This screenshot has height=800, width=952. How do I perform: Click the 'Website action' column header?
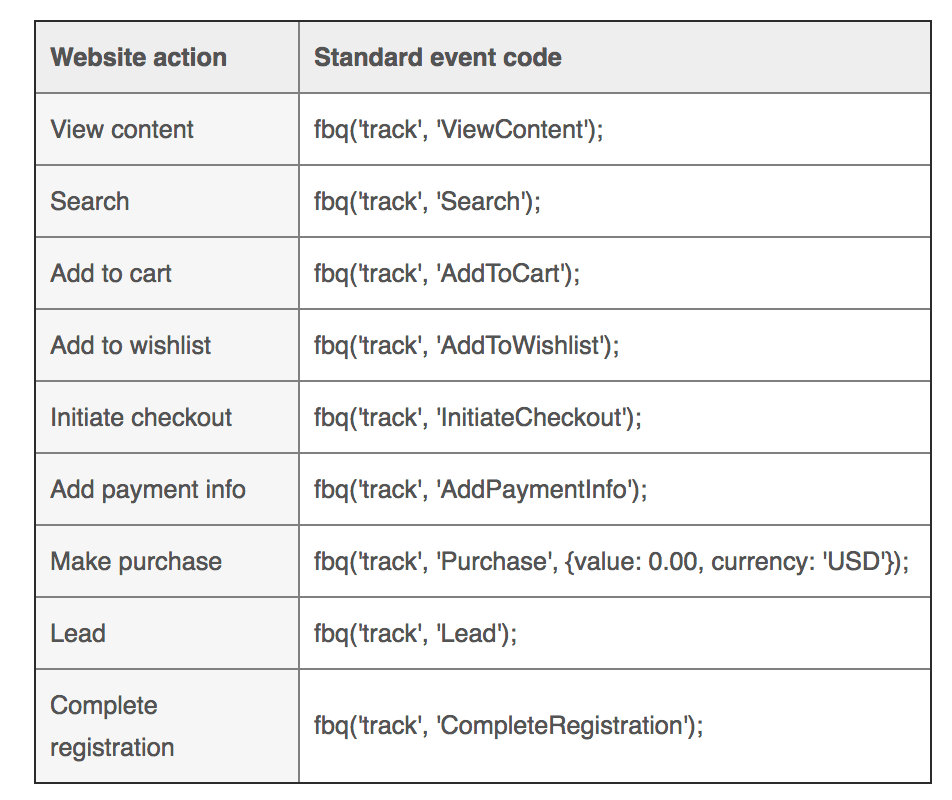tap(139, 57)
